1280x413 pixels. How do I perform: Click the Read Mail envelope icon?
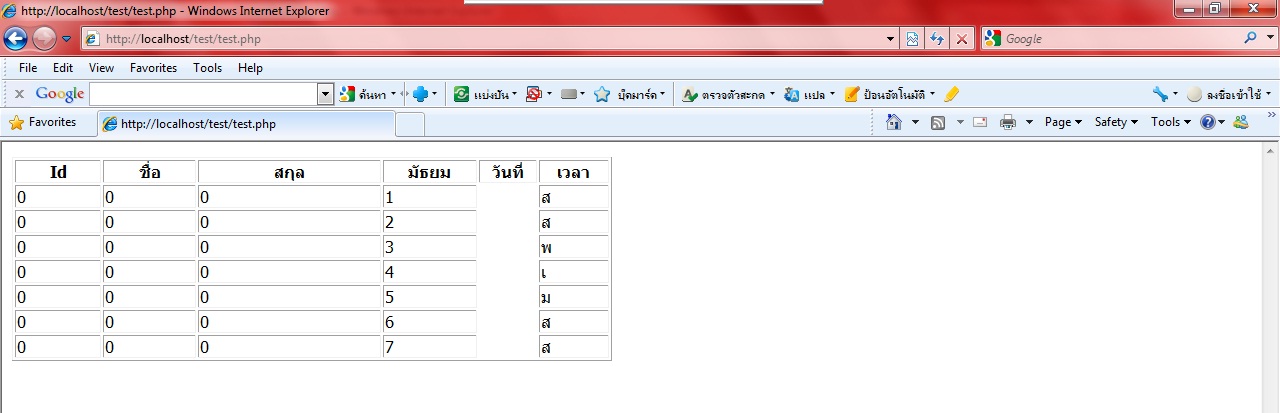pos(980,122)
